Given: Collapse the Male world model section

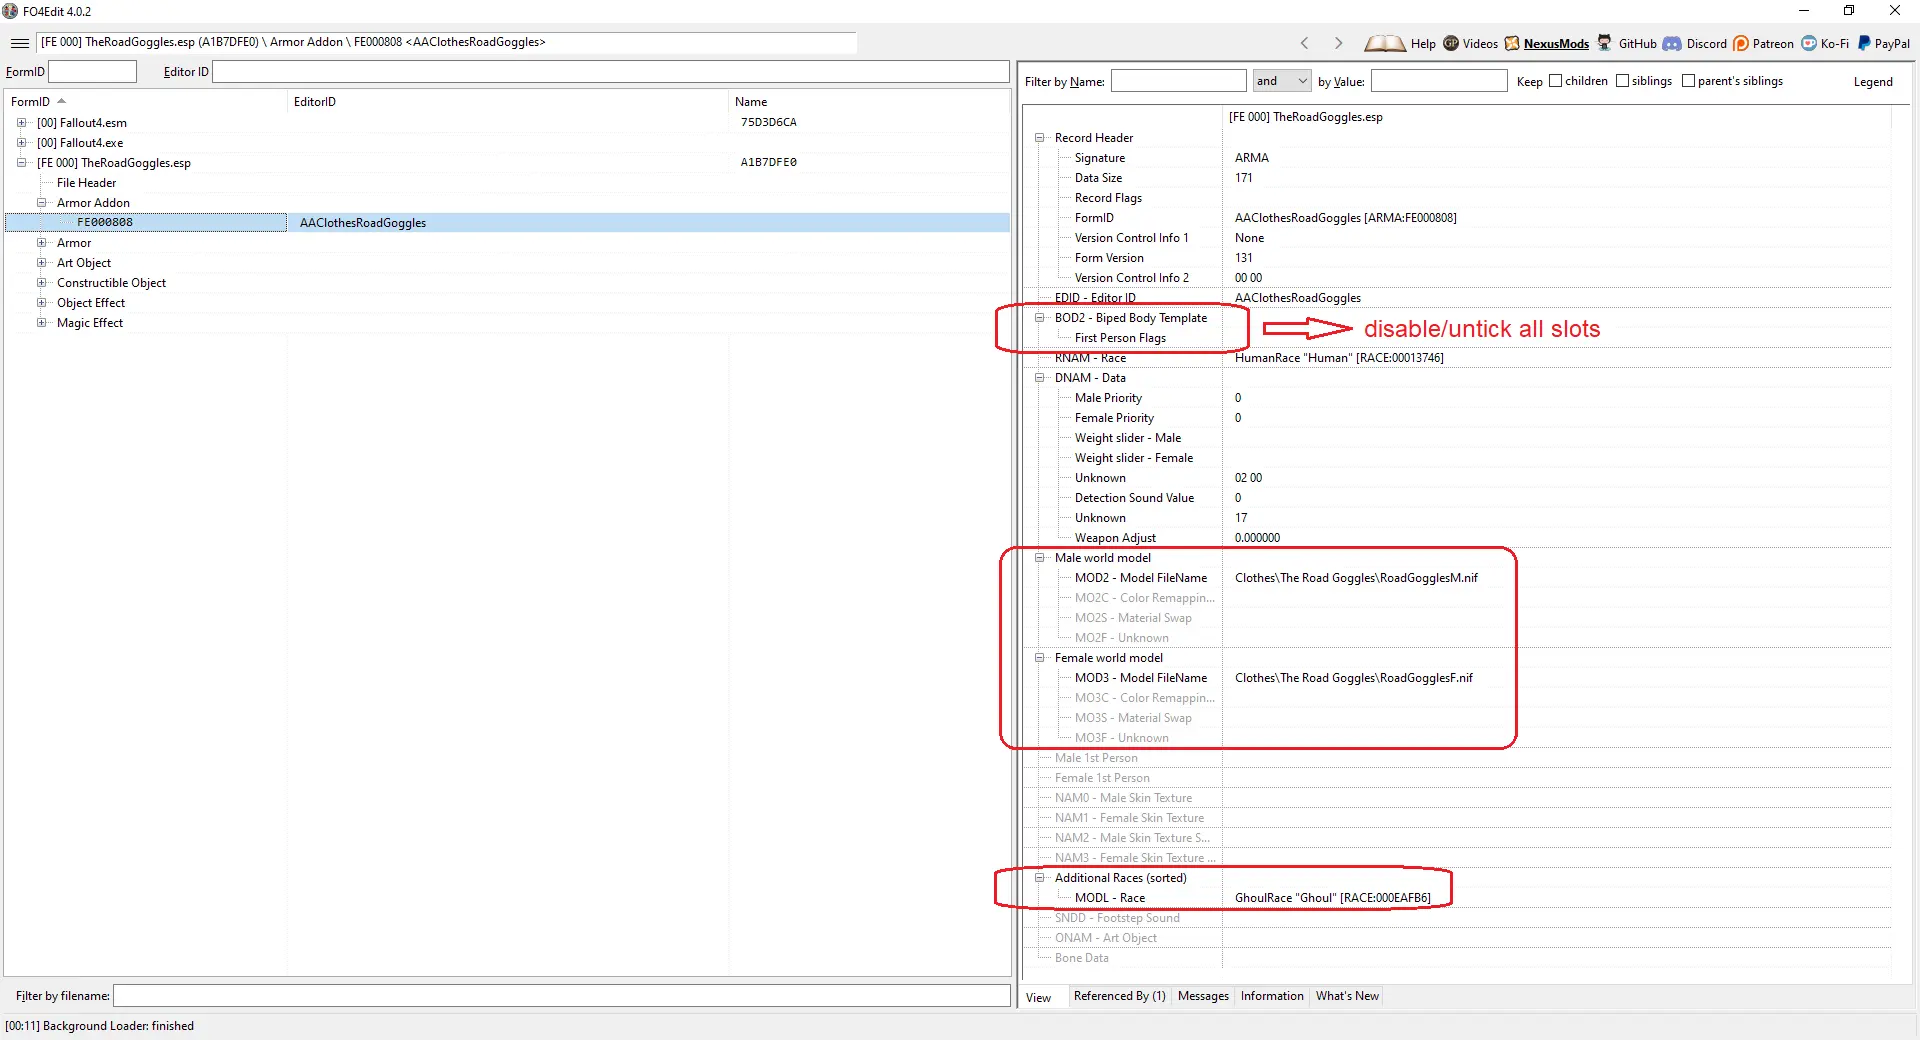Looking at the screenshot, I should pyautogui.click(x=1040, y=558).
